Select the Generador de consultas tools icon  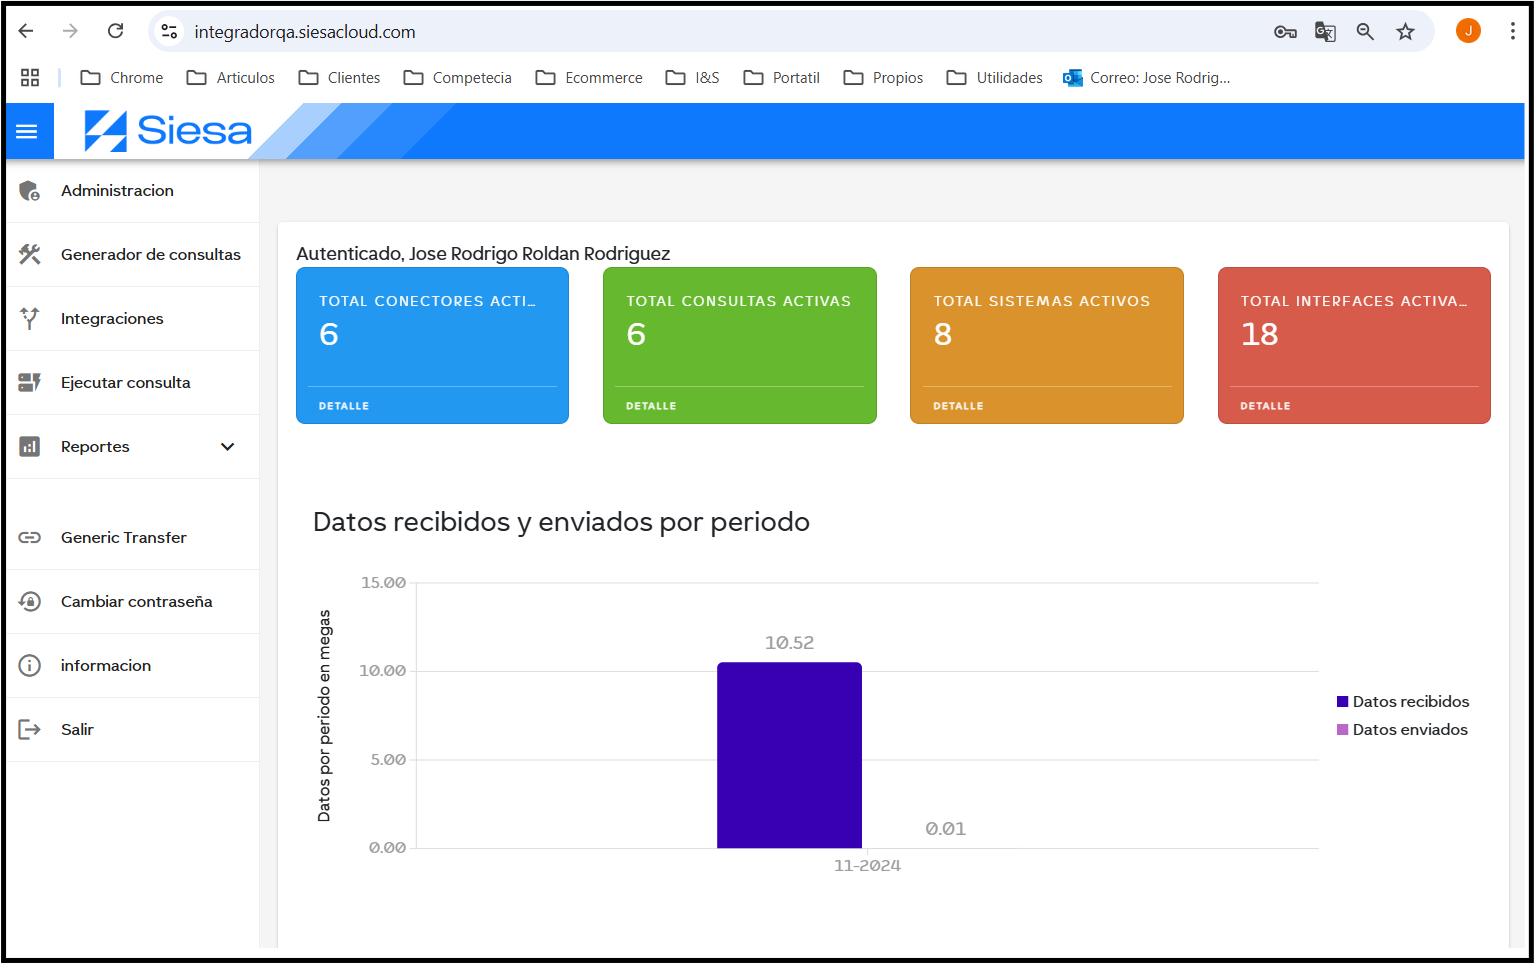coord(29,254)
